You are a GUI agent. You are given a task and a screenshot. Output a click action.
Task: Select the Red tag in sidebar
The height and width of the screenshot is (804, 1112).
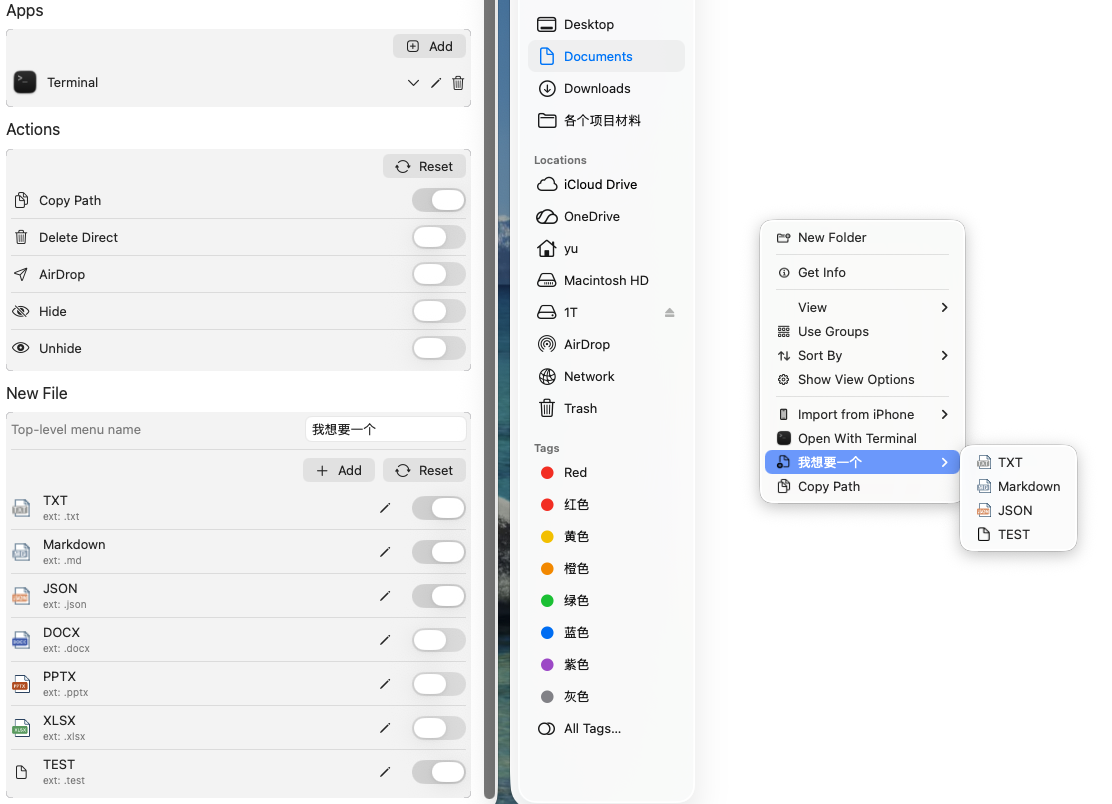(x=575, y=473)
